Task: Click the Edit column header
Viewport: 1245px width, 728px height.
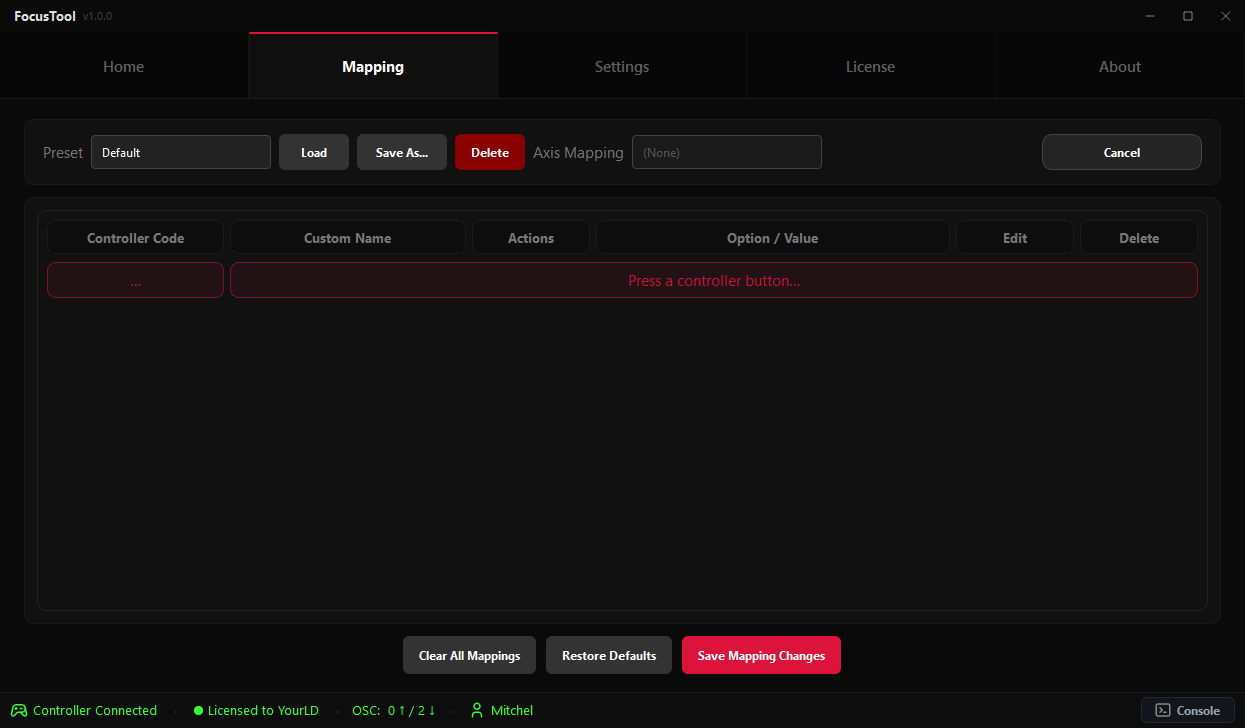Action: point(1015,238)
